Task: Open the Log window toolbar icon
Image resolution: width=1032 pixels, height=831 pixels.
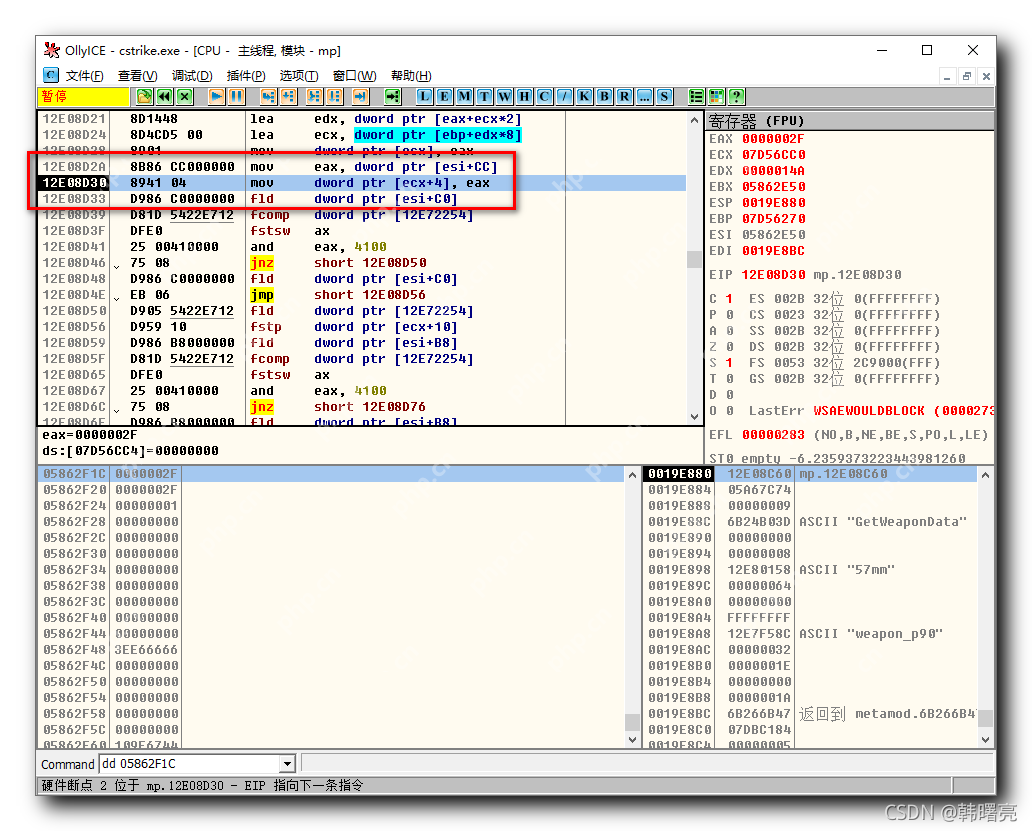Action: [x=424, y=97]
